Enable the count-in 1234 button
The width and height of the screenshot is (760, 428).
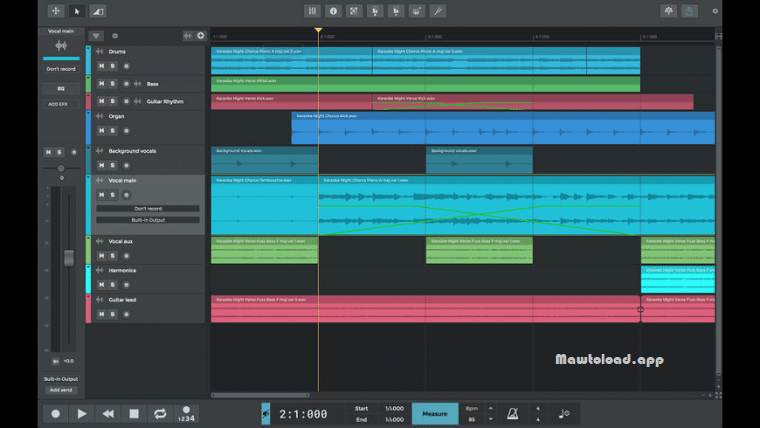pos(186,413)
